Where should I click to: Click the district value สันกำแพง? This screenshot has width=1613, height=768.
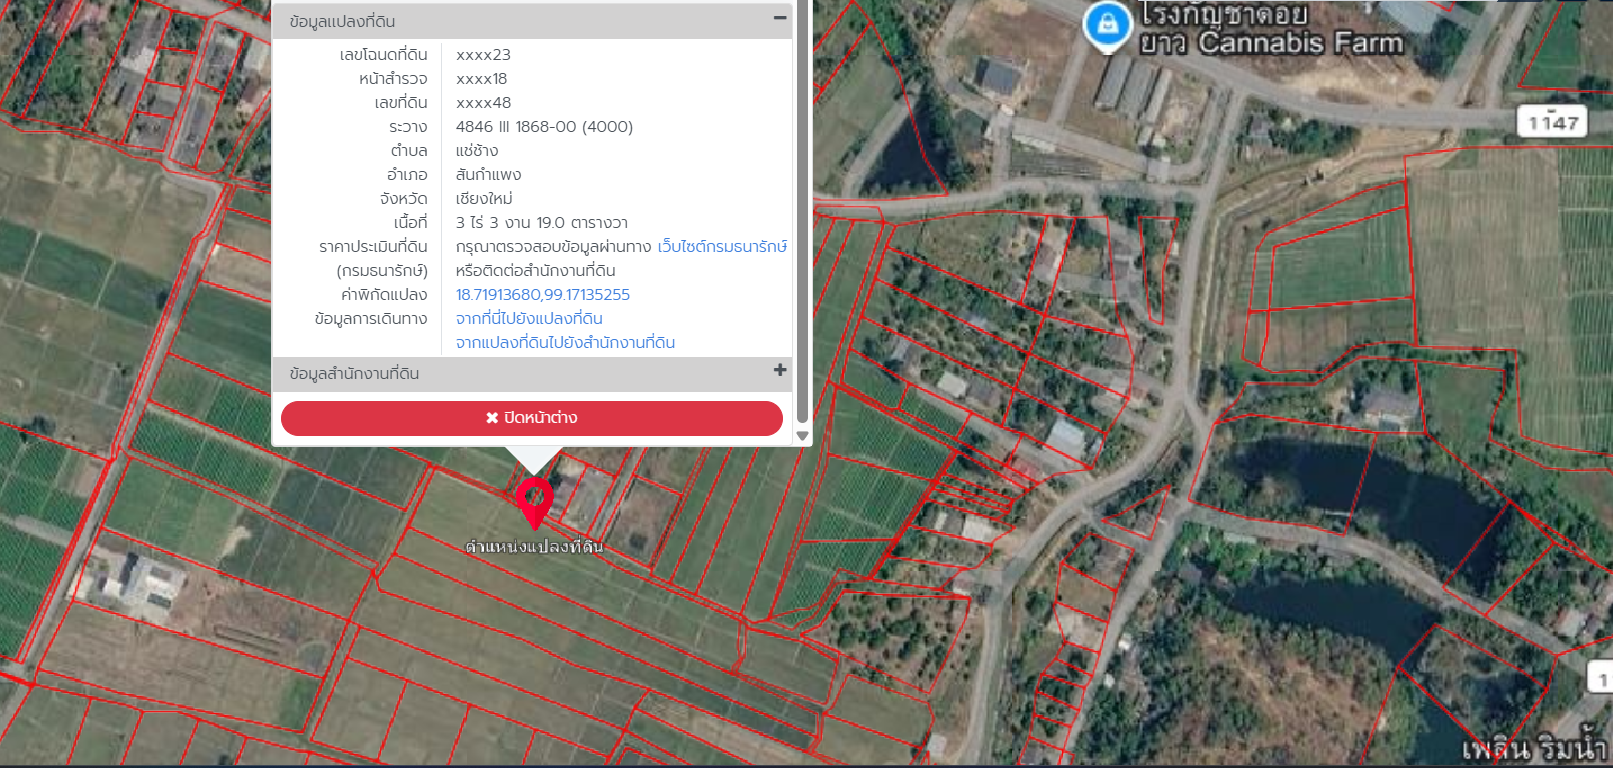point(488,174)
